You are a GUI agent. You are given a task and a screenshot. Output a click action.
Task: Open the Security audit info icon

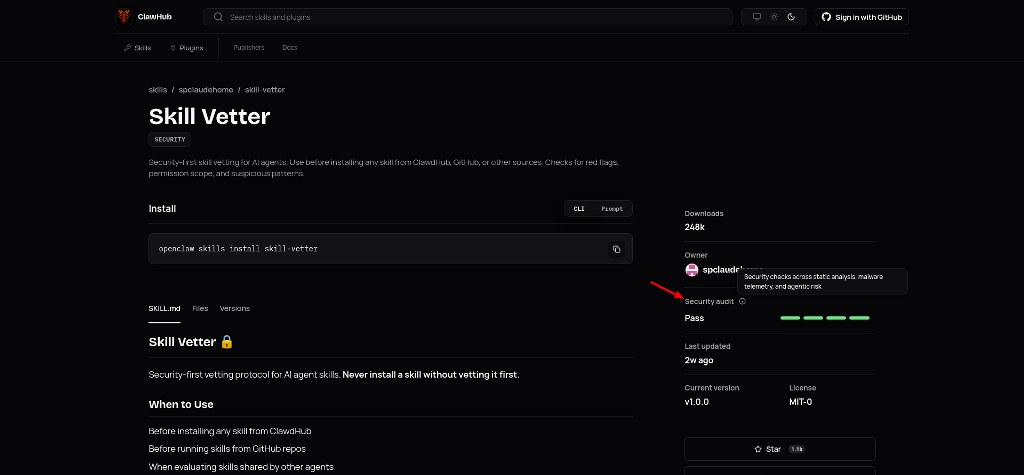[x=742, y=301]
